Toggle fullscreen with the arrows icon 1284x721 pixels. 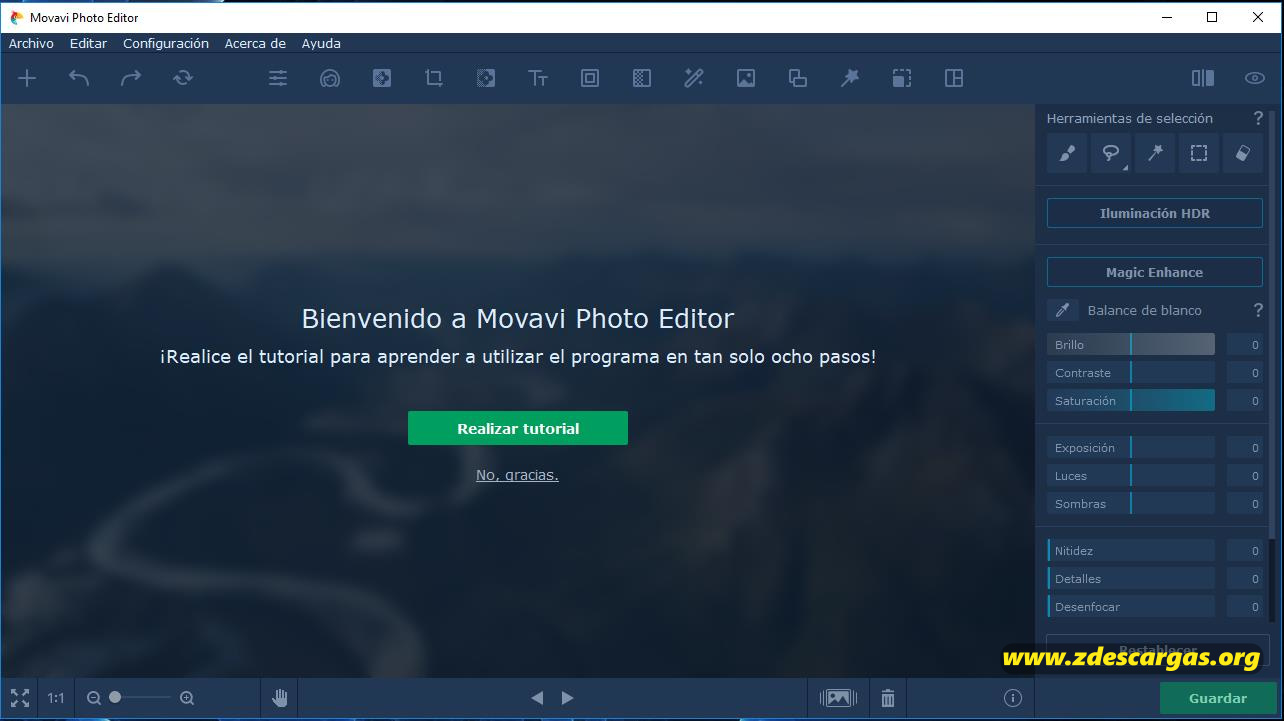(20, 698)
